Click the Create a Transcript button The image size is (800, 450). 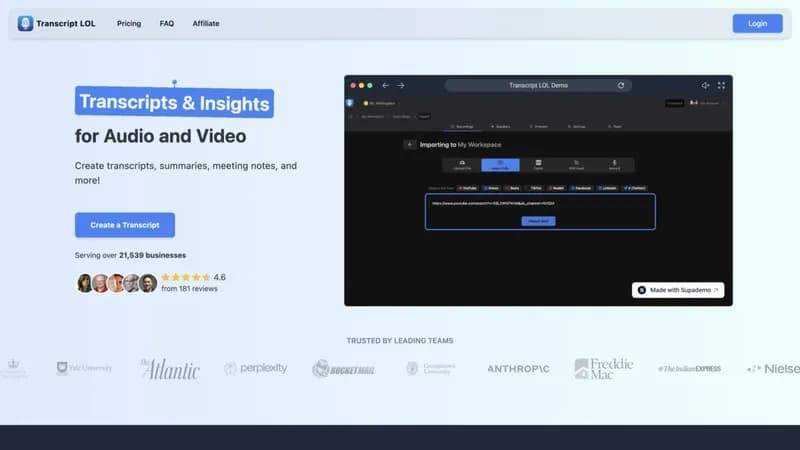(x=124, y=225)
